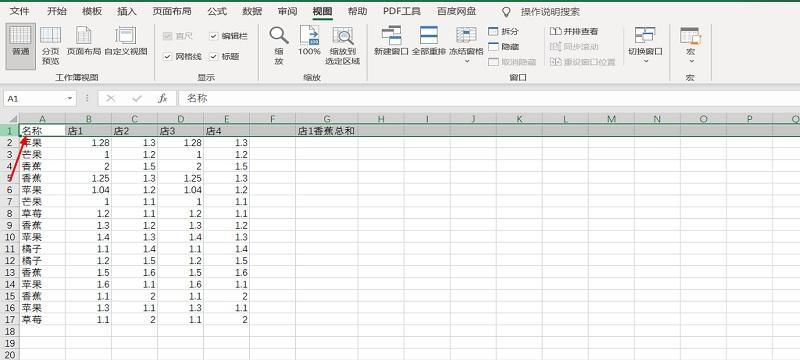Viewport: 800px width, 360px height.
Task: Arrange All windows (全部重排)
Action: pos(429,41)
